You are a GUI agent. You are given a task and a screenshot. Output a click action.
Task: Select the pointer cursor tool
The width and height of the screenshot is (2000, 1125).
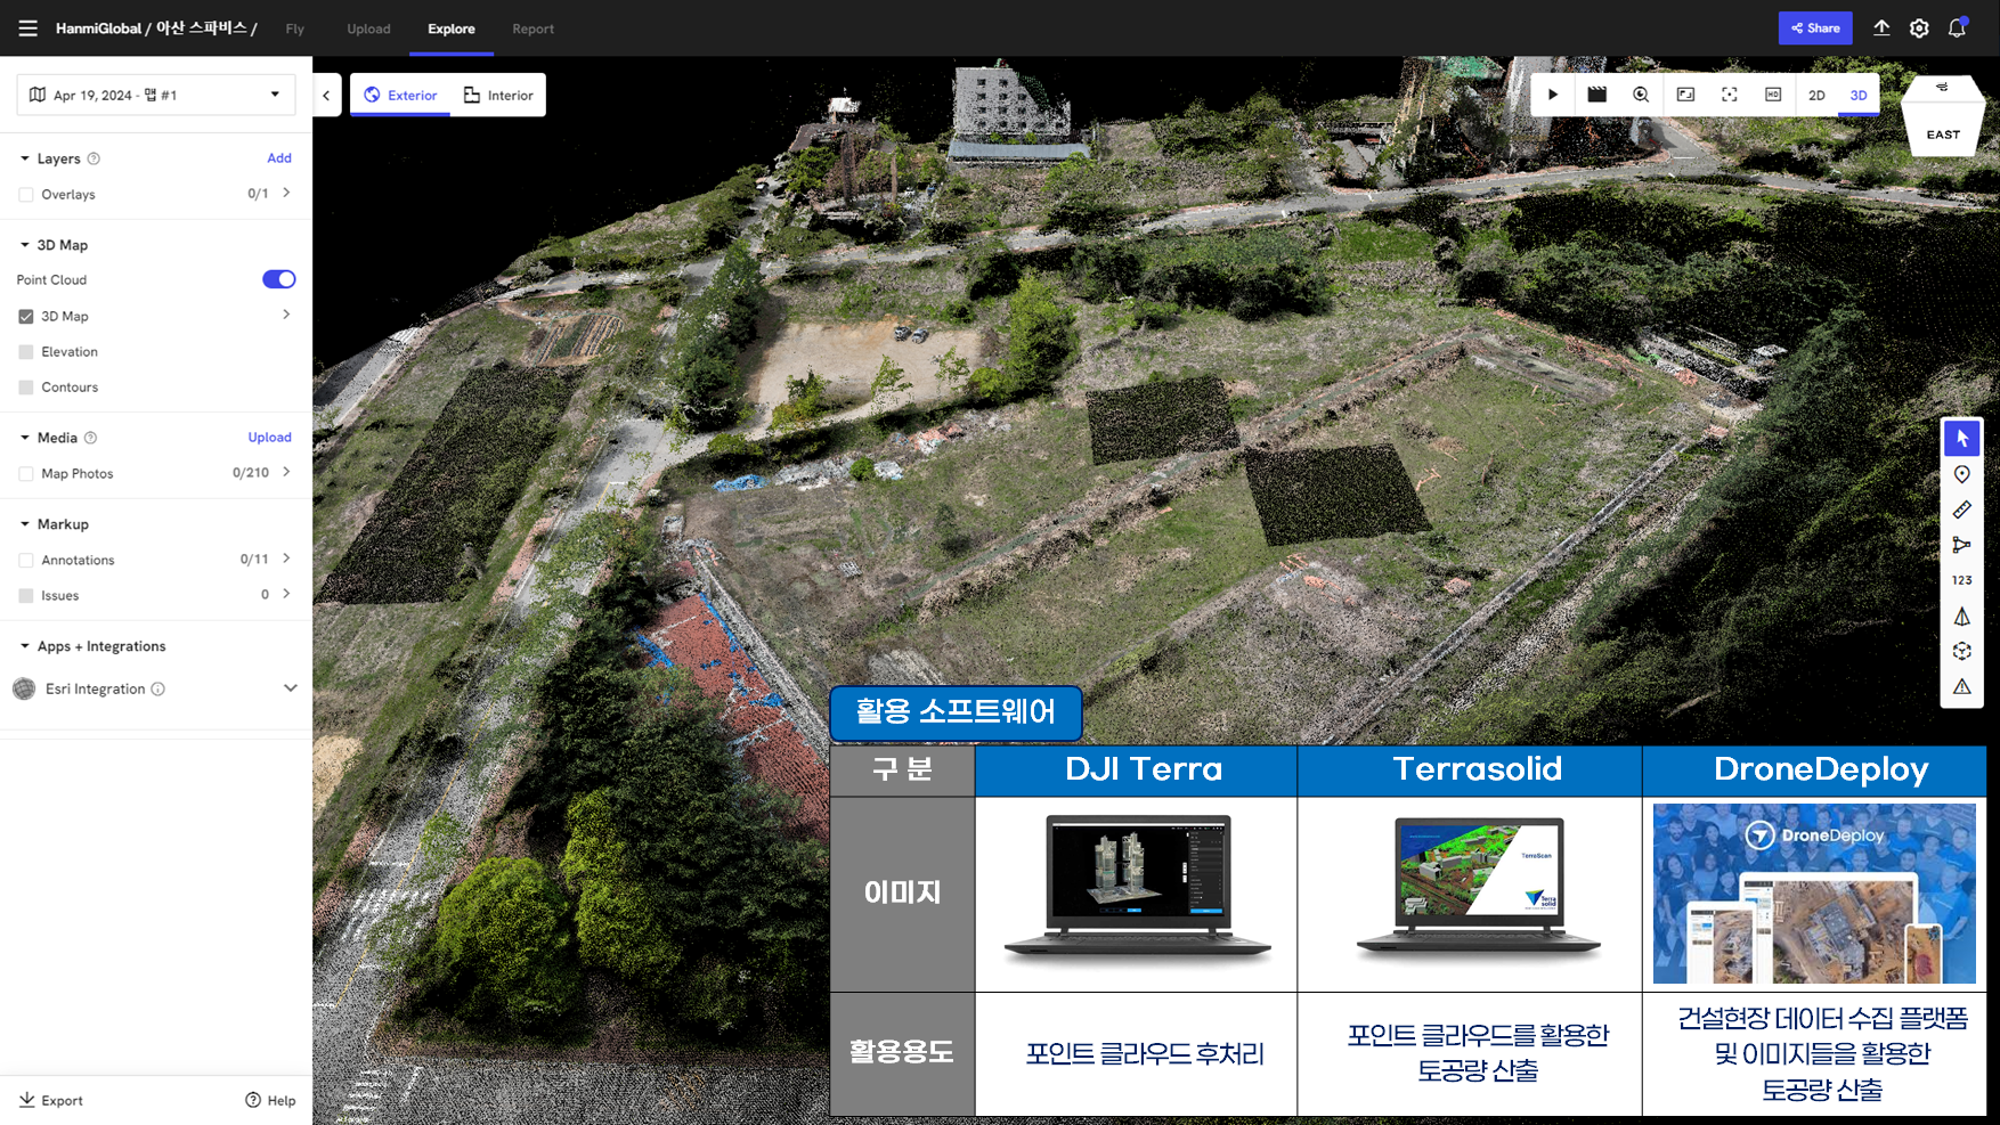(1962, 438)
